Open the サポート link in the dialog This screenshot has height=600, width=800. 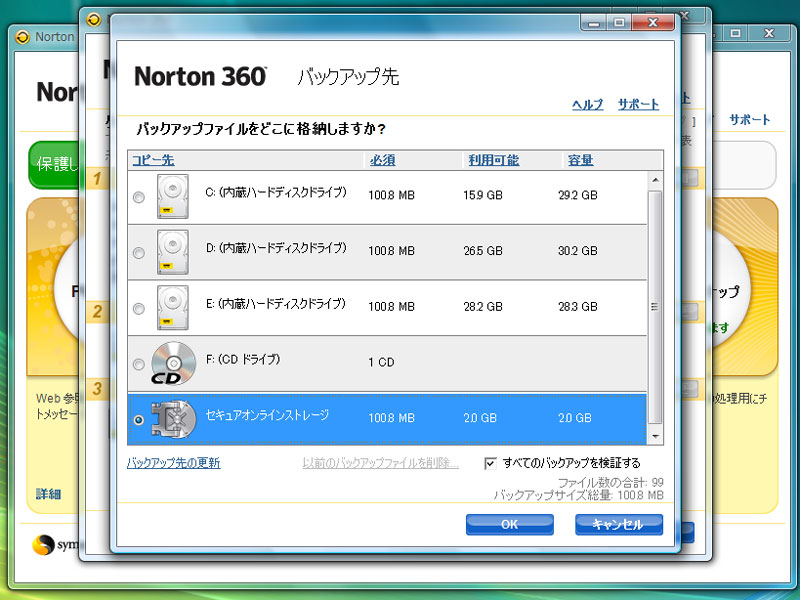click(x=638, y=105)
